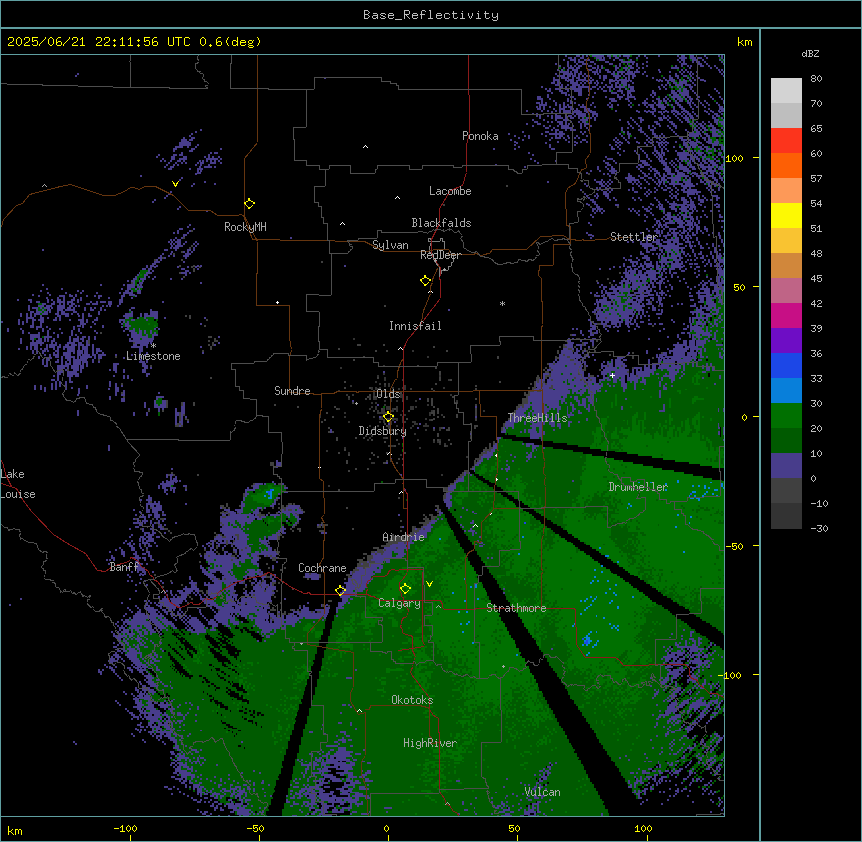The image size is (862, 842).
Task: Click the yellow marker between Olds and Didsbury
Action: 388,417
